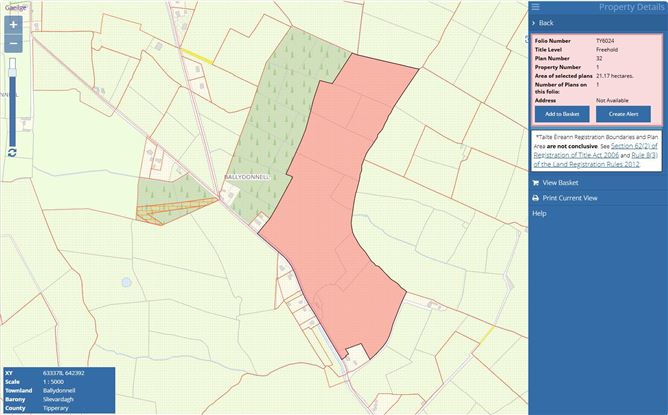Click the Area of selected plans label
The image size is (668, 415).
pyautogui.click(x=564, y=76)
